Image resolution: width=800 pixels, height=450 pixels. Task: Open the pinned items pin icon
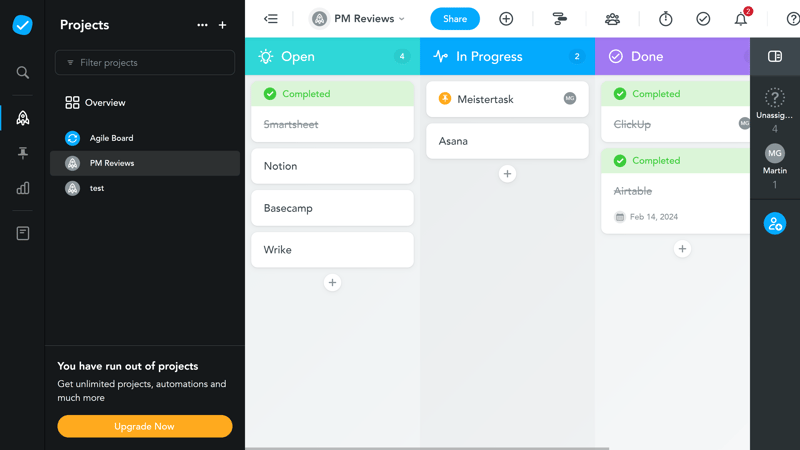tap(22, 153)
